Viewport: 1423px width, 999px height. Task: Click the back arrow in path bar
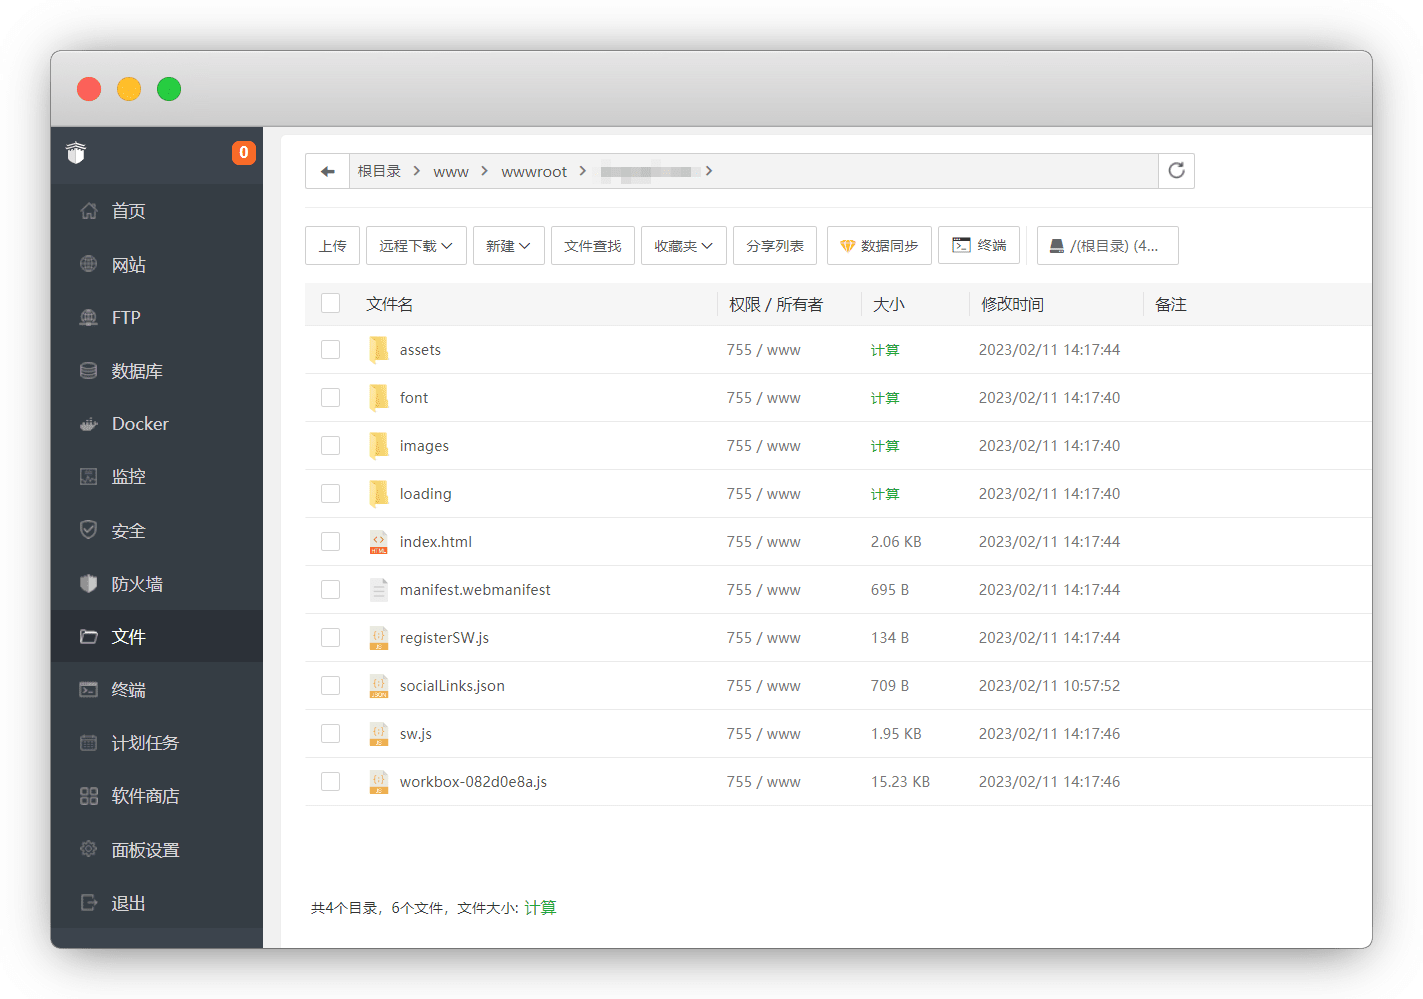(327, 171)
